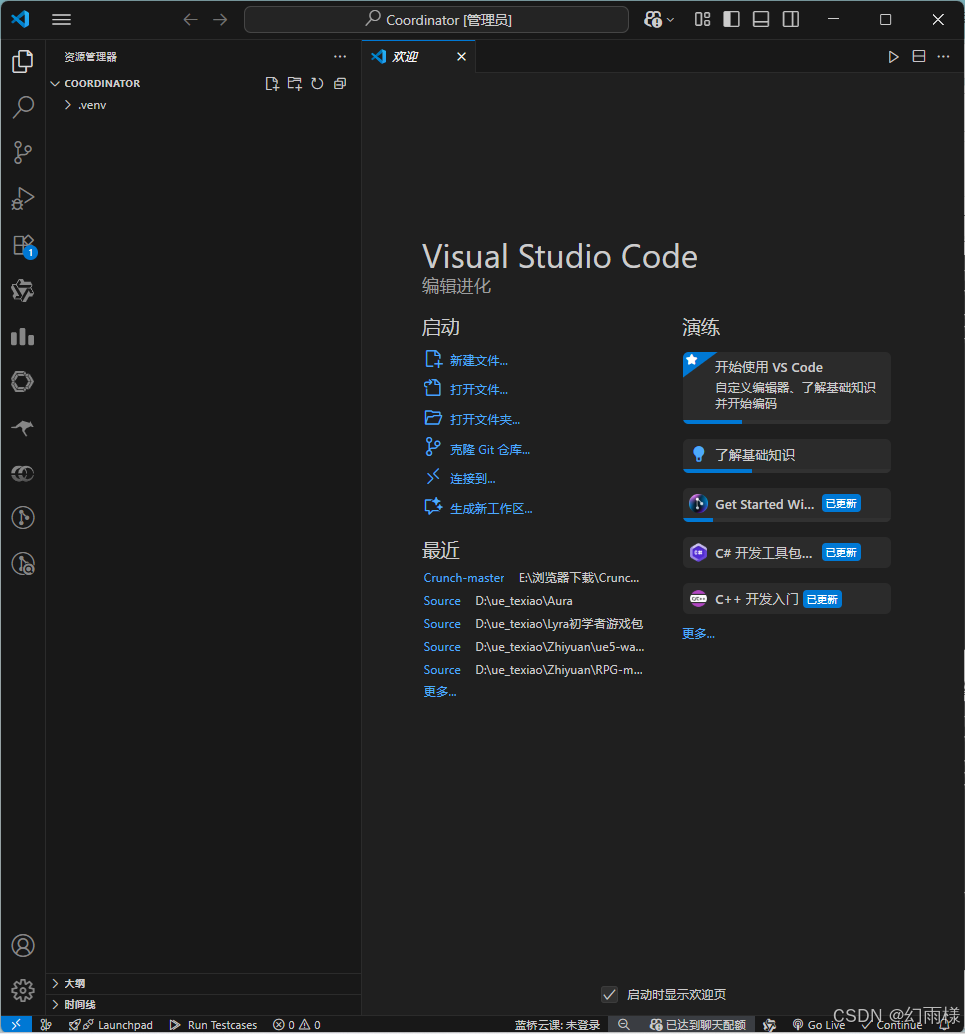Open errors and warnings count in status bar

click(x=297, y=1025)
